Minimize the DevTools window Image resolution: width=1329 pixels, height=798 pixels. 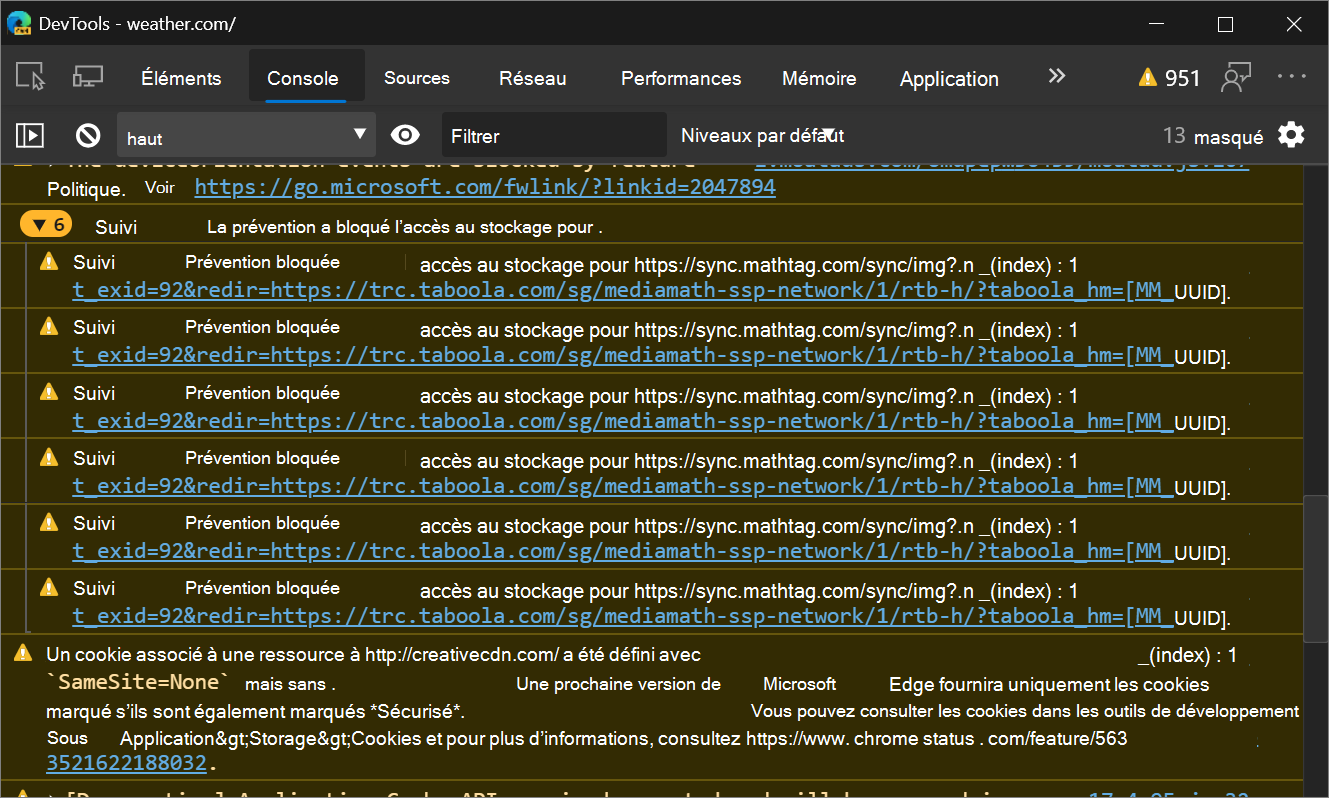1155,25
